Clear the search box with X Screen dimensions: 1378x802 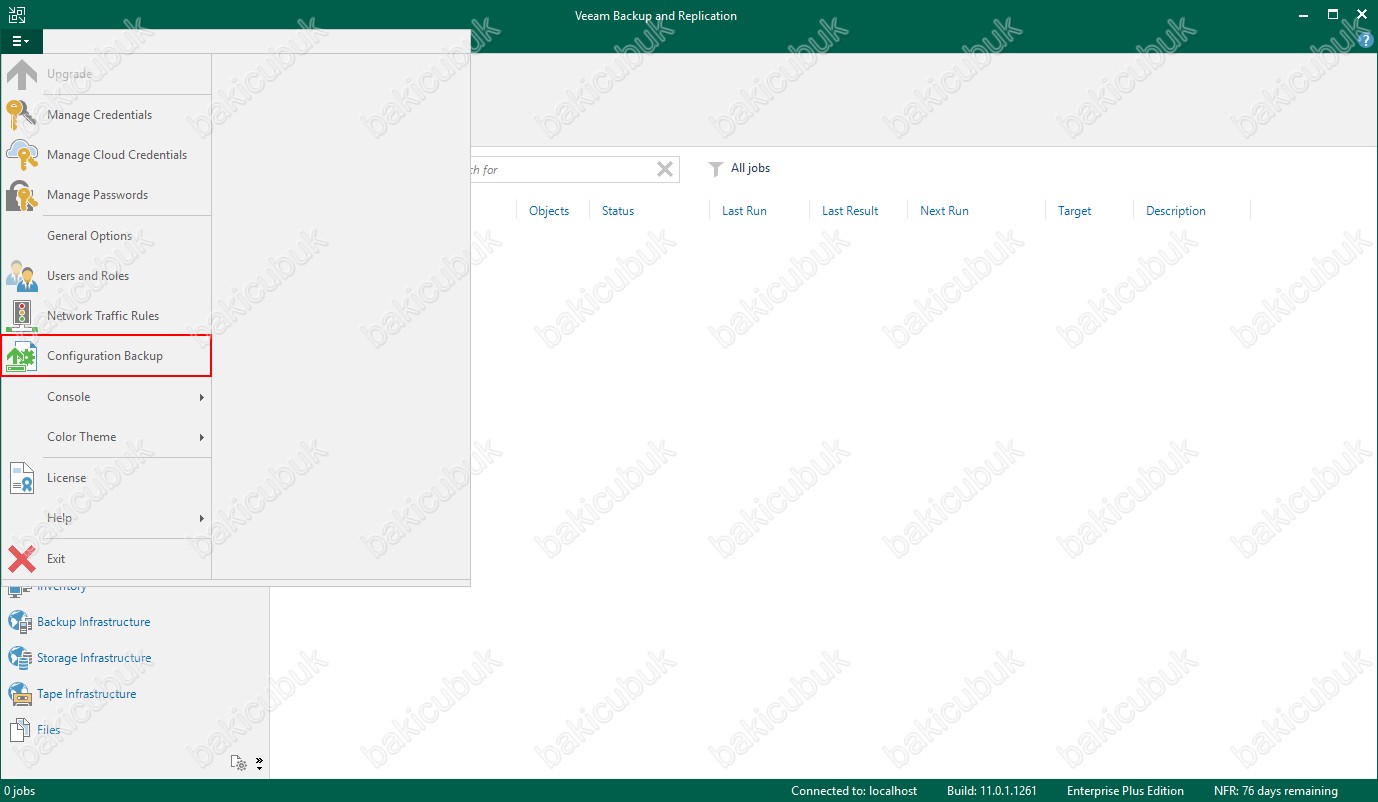664,169
